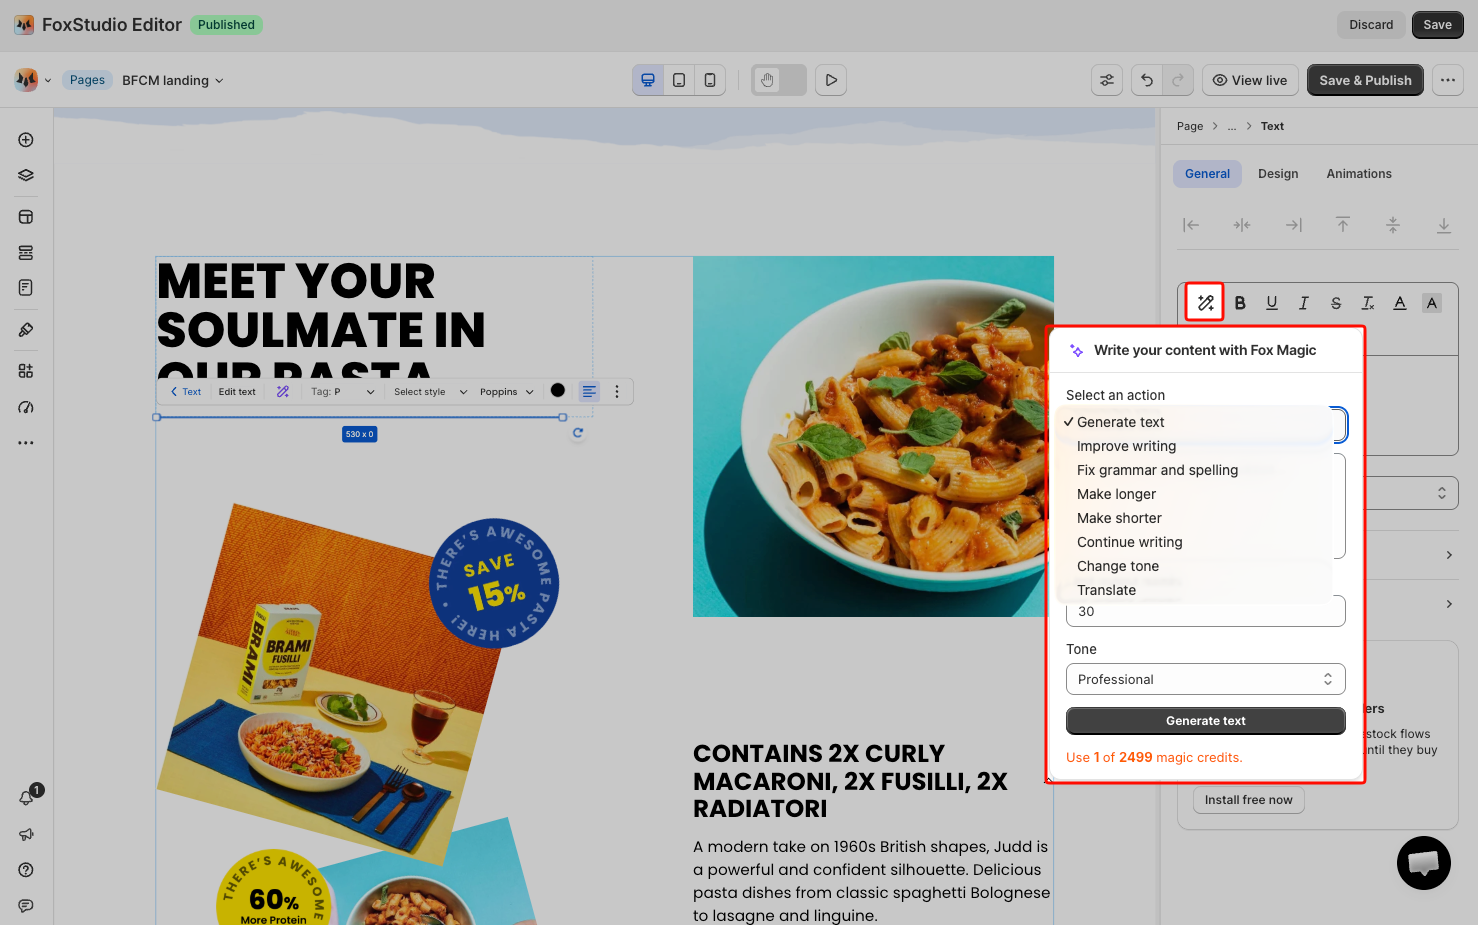Viewport: 1478px width, 925px height.
Task: Click the add element plus icon in sidebar
Action: (x=26, y=140)
